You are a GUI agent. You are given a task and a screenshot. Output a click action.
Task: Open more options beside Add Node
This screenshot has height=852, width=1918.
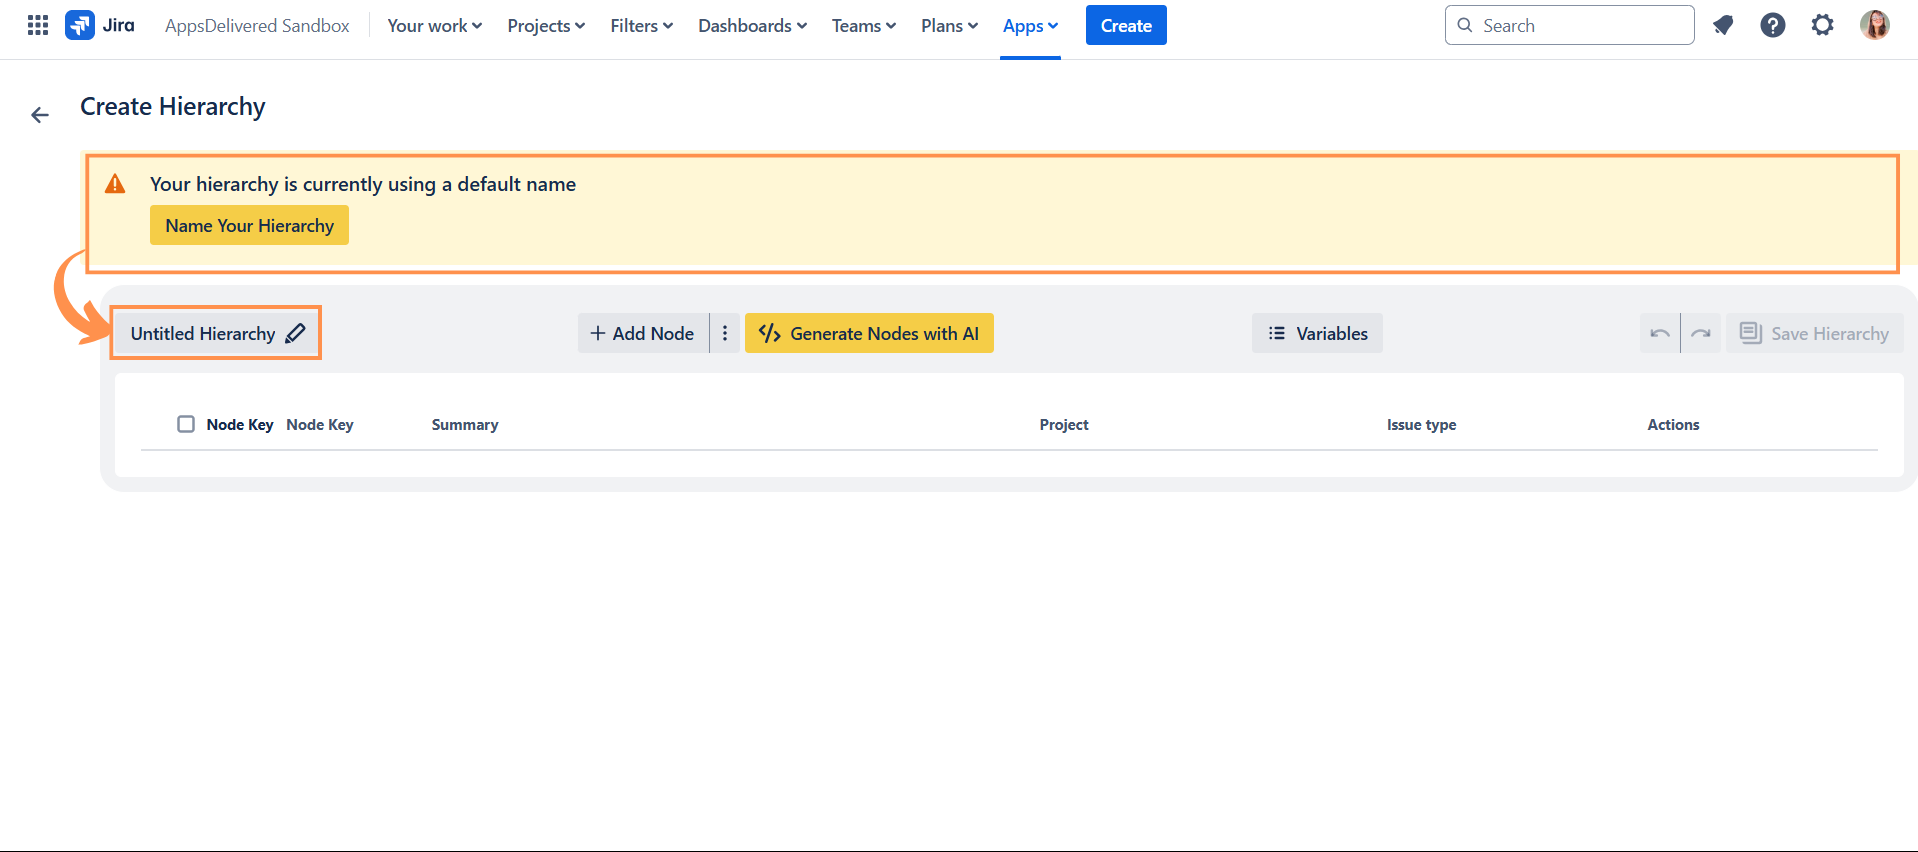725,334
